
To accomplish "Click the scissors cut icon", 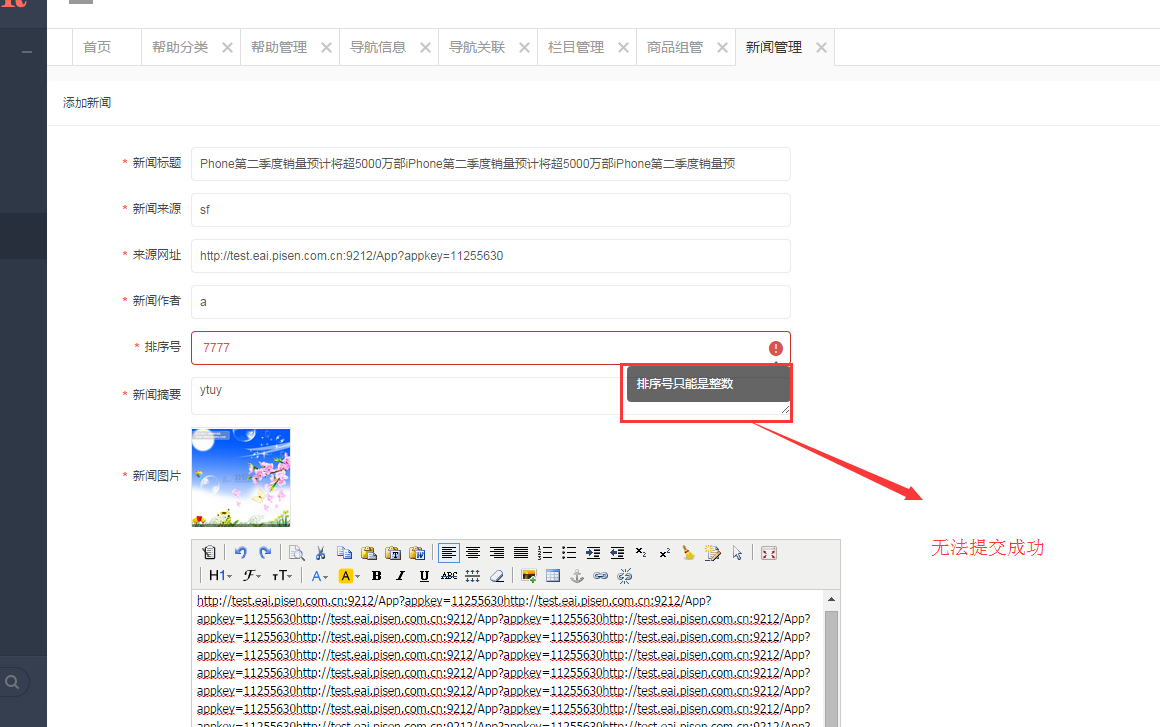I will click(x=320, y=552).
